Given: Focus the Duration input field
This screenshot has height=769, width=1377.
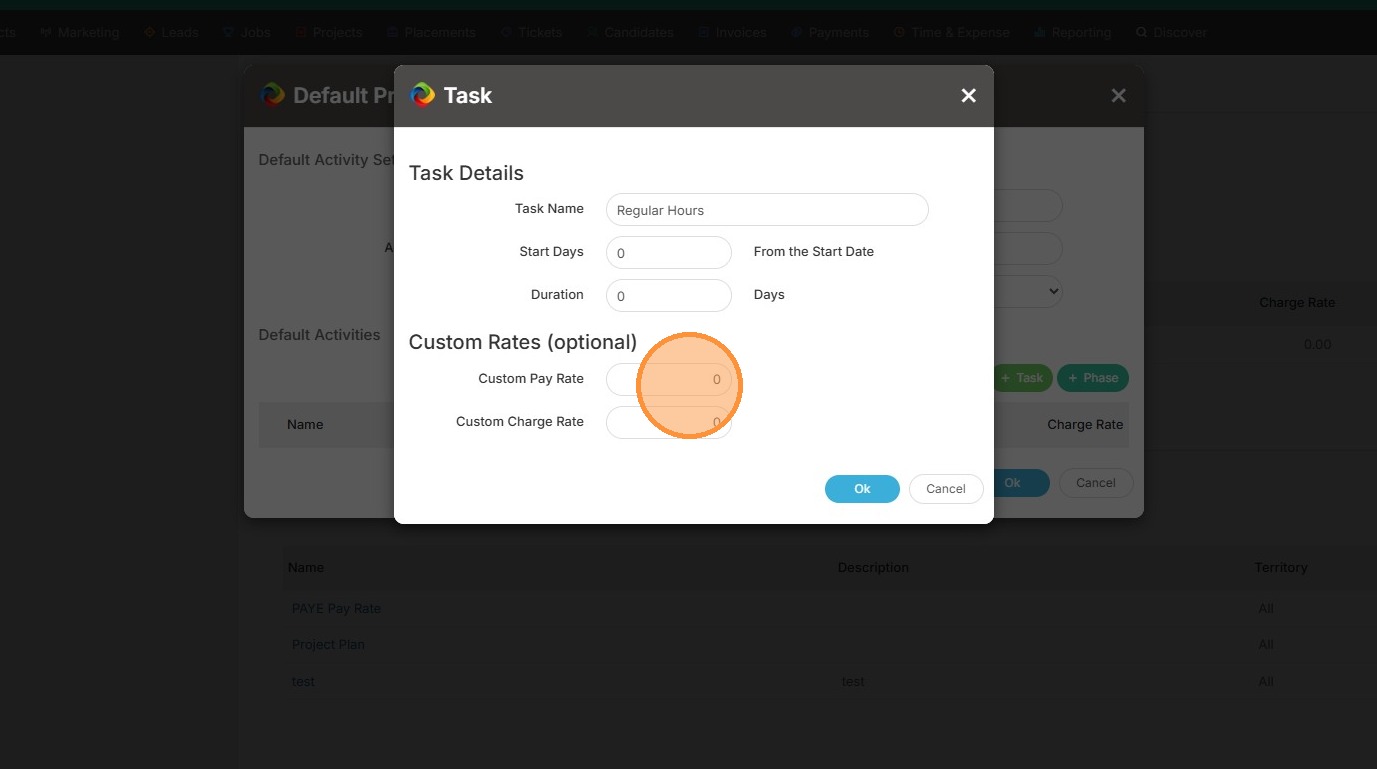Looking at the screenshot, I should click(669, 296).
